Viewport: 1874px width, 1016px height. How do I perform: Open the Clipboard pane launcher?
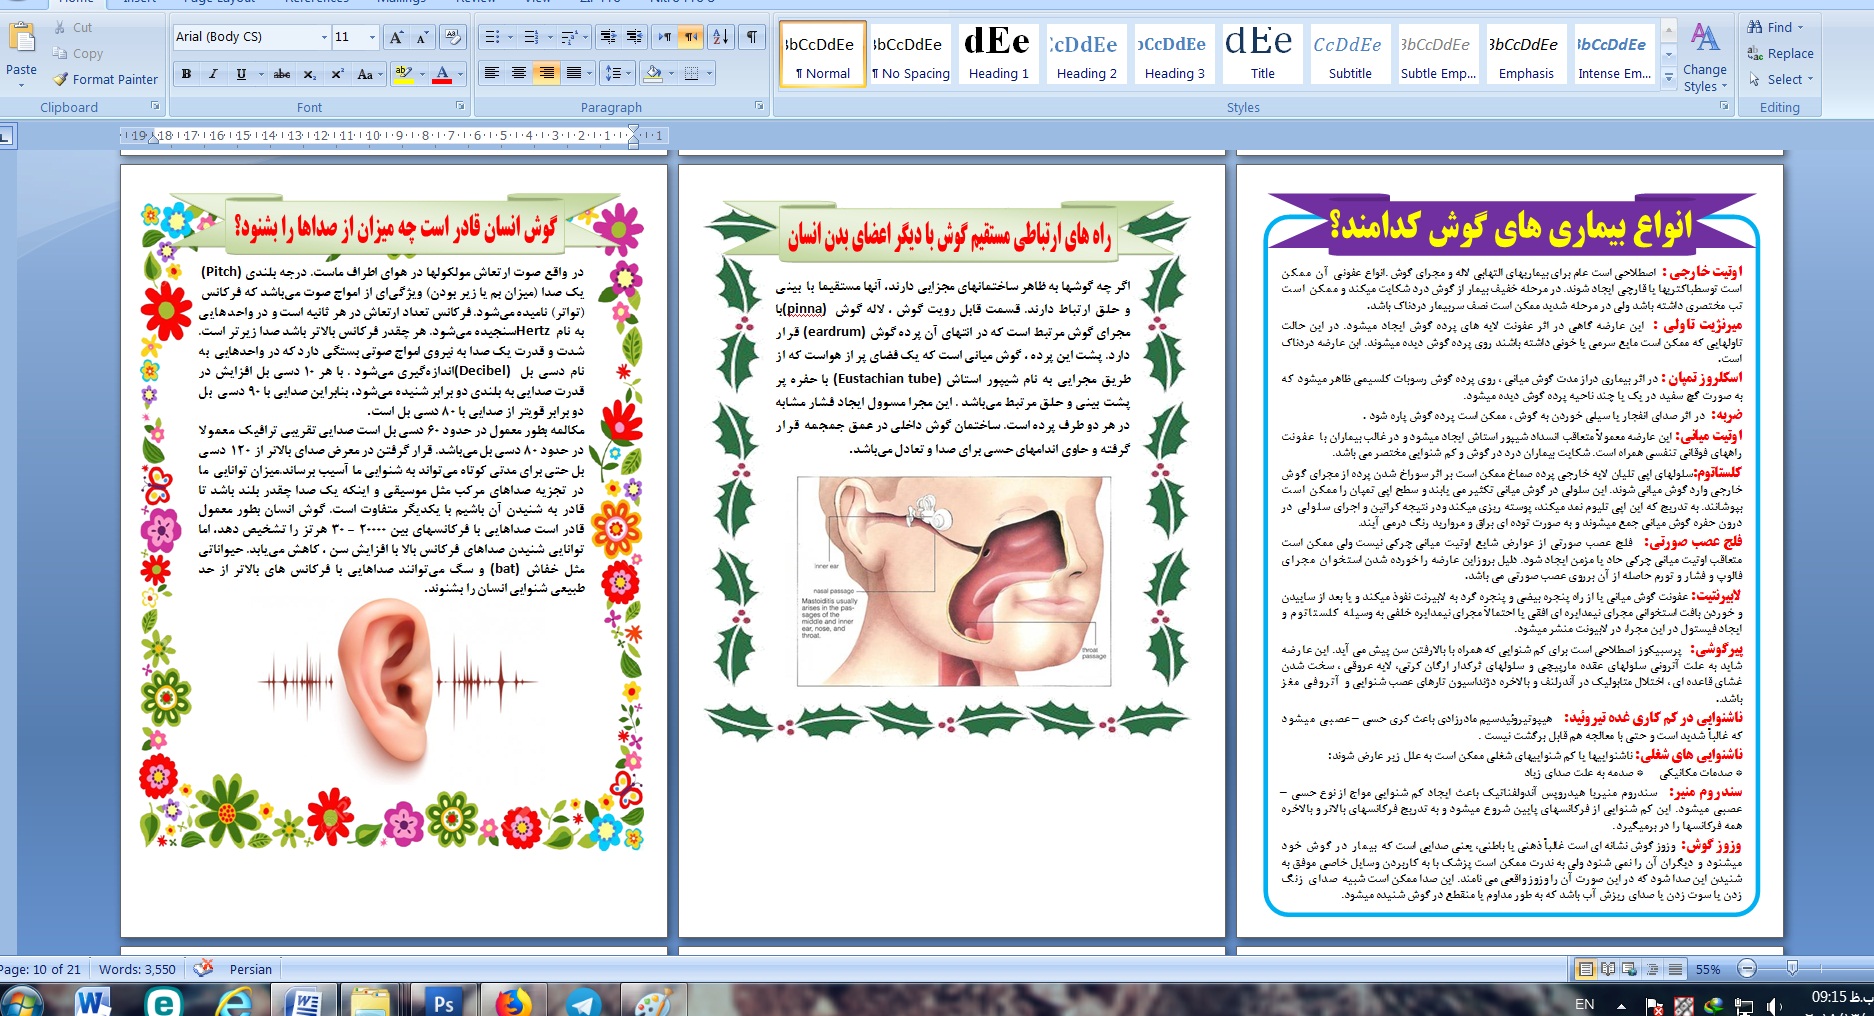pyautogui.click(x=155, y=106)
